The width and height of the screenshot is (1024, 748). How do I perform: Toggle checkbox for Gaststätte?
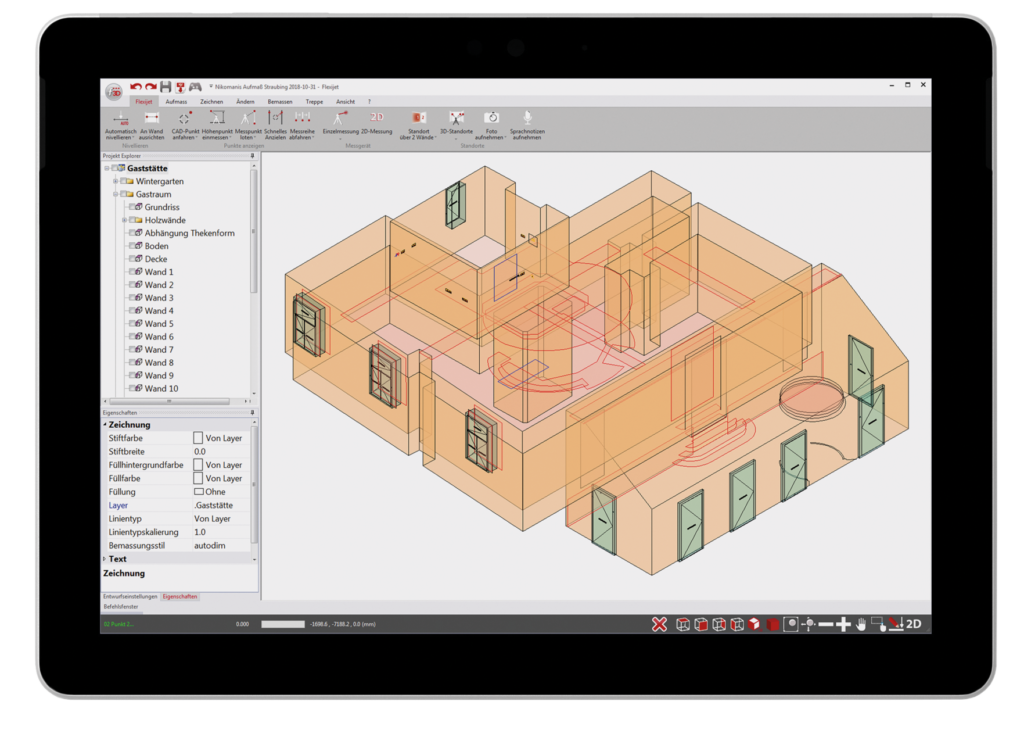point(115,169)
